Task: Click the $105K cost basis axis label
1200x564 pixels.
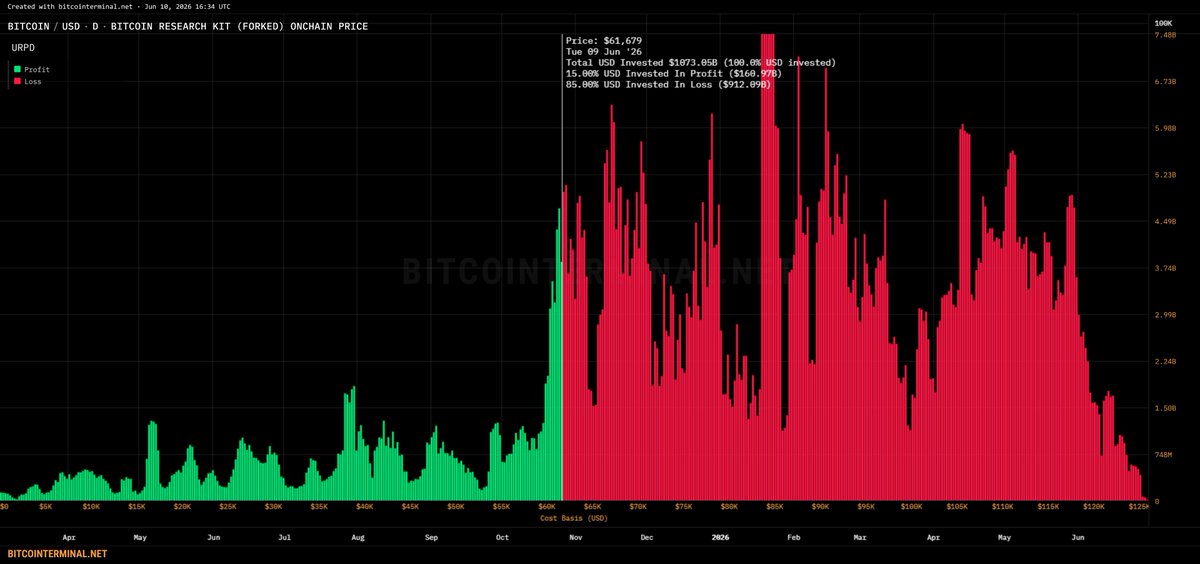Action: click(x=957, y=507)
